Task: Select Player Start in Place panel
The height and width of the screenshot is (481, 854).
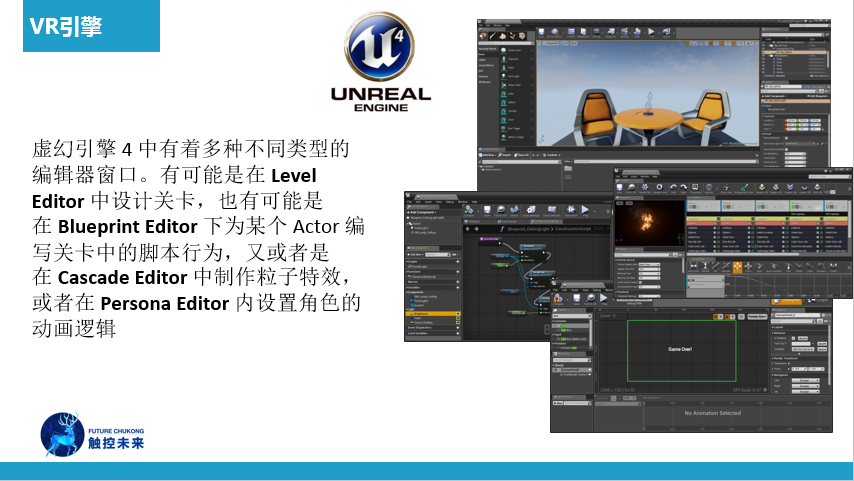Action: (517, 85)
